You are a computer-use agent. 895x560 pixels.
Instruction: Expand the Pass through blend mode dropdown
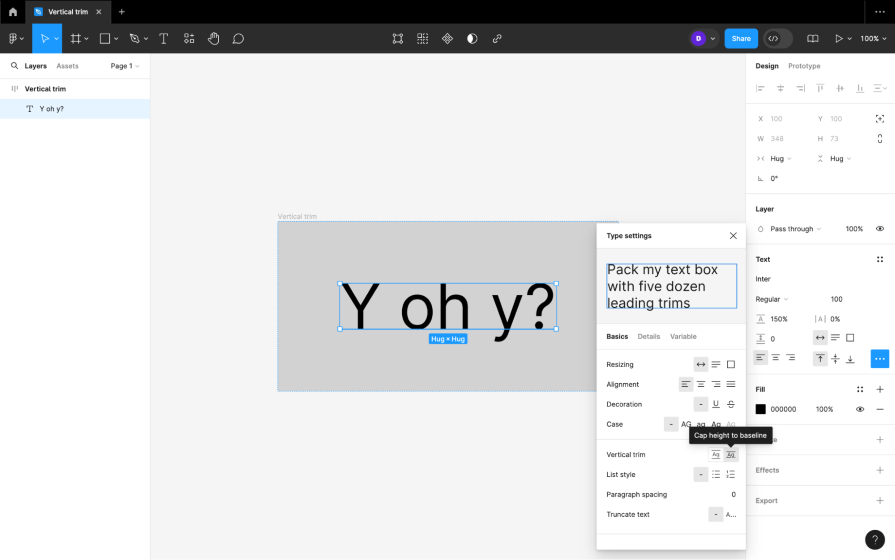795,229
